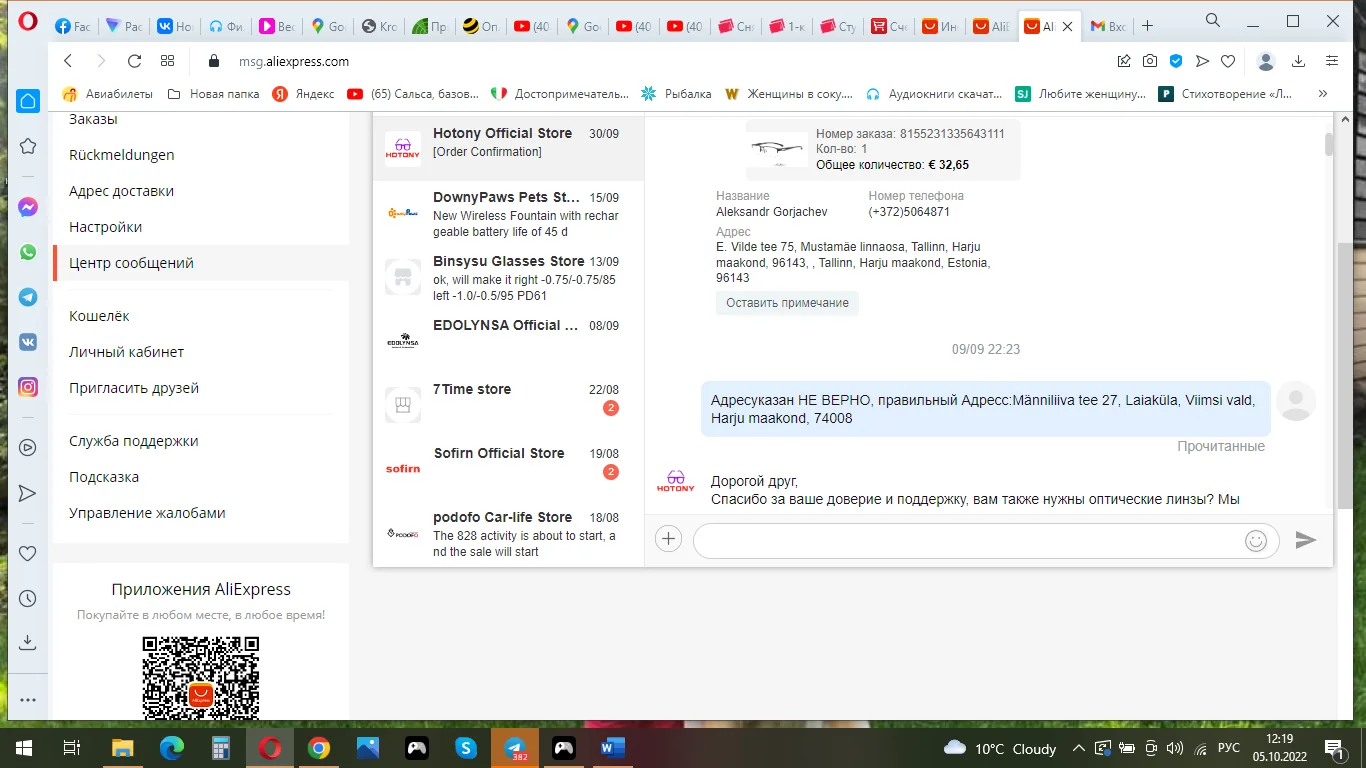Screen dimensions: 1366x768
Task: Open Служба поддержки menu item
Action: pyautogui.click(x=134, y=441)
